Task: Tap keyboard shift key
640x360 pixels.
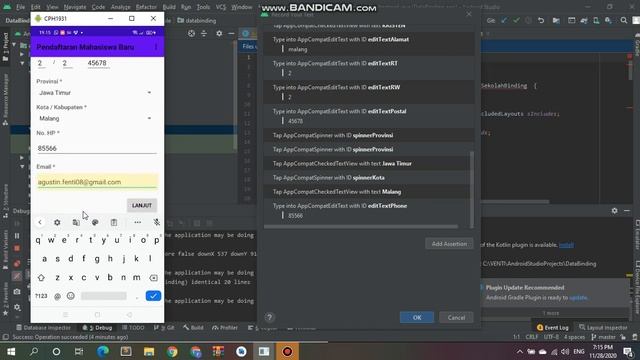Action: 41,278
